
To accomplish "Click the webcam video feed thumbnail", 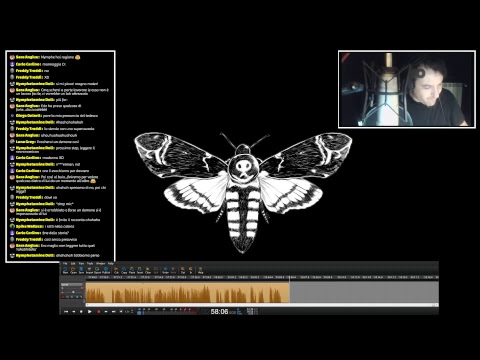I will [407, 89].
